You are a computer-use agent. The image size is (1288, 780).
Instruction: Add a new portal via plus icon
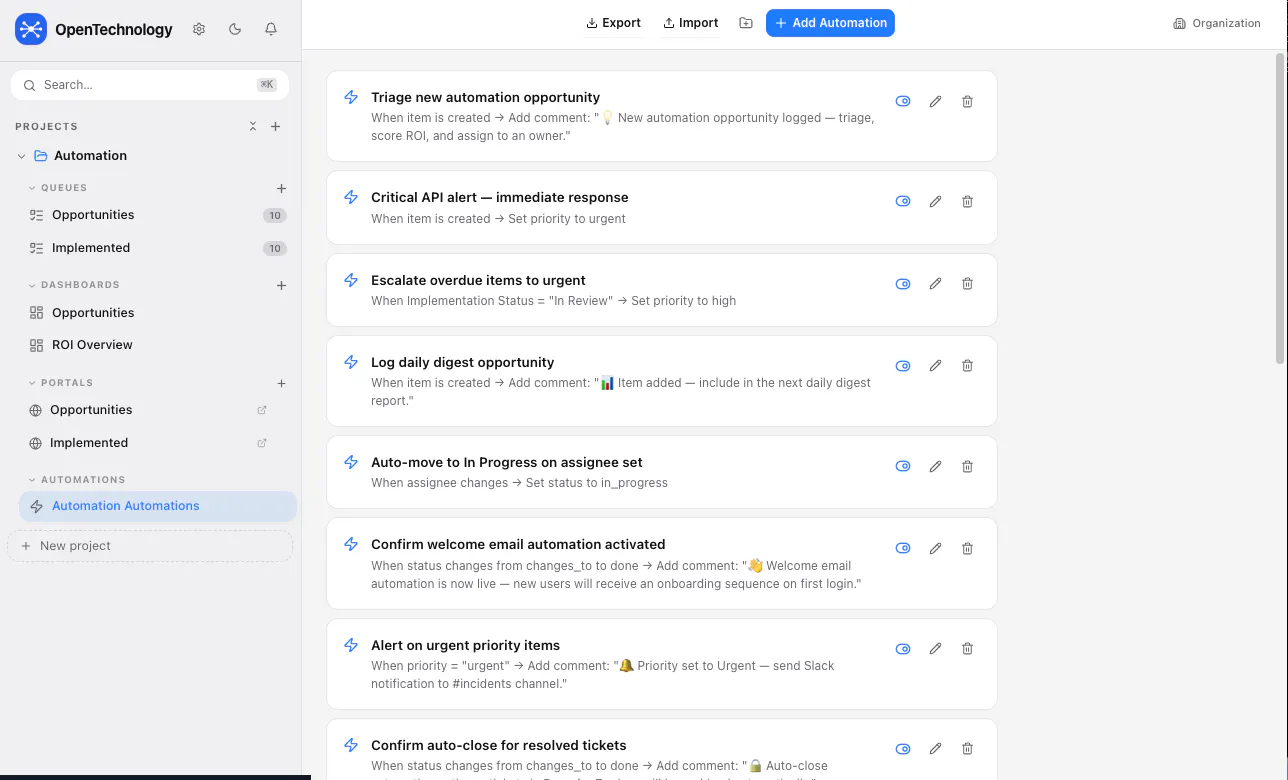(x=281, y=383)
